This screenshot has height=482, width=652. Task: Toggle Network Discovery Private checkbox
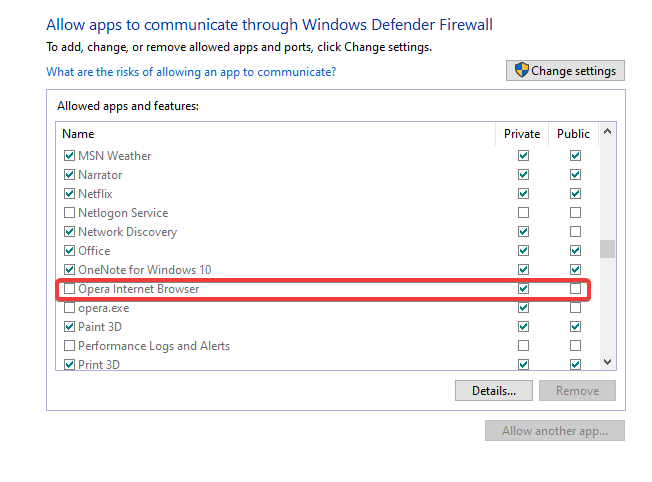(x=523, y=232)
